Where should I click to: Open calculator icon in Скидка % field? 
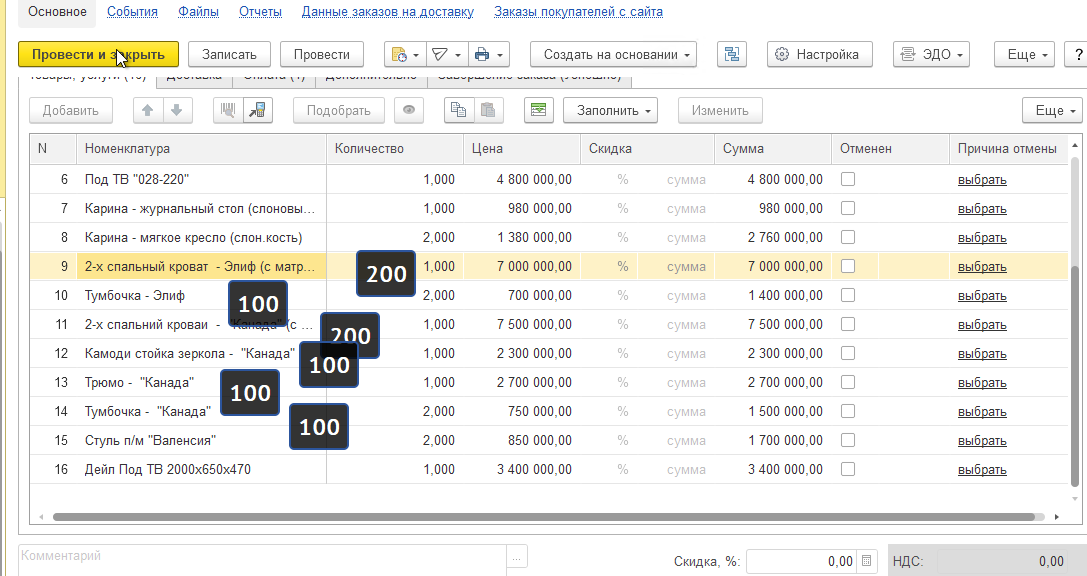click(866, 561)
